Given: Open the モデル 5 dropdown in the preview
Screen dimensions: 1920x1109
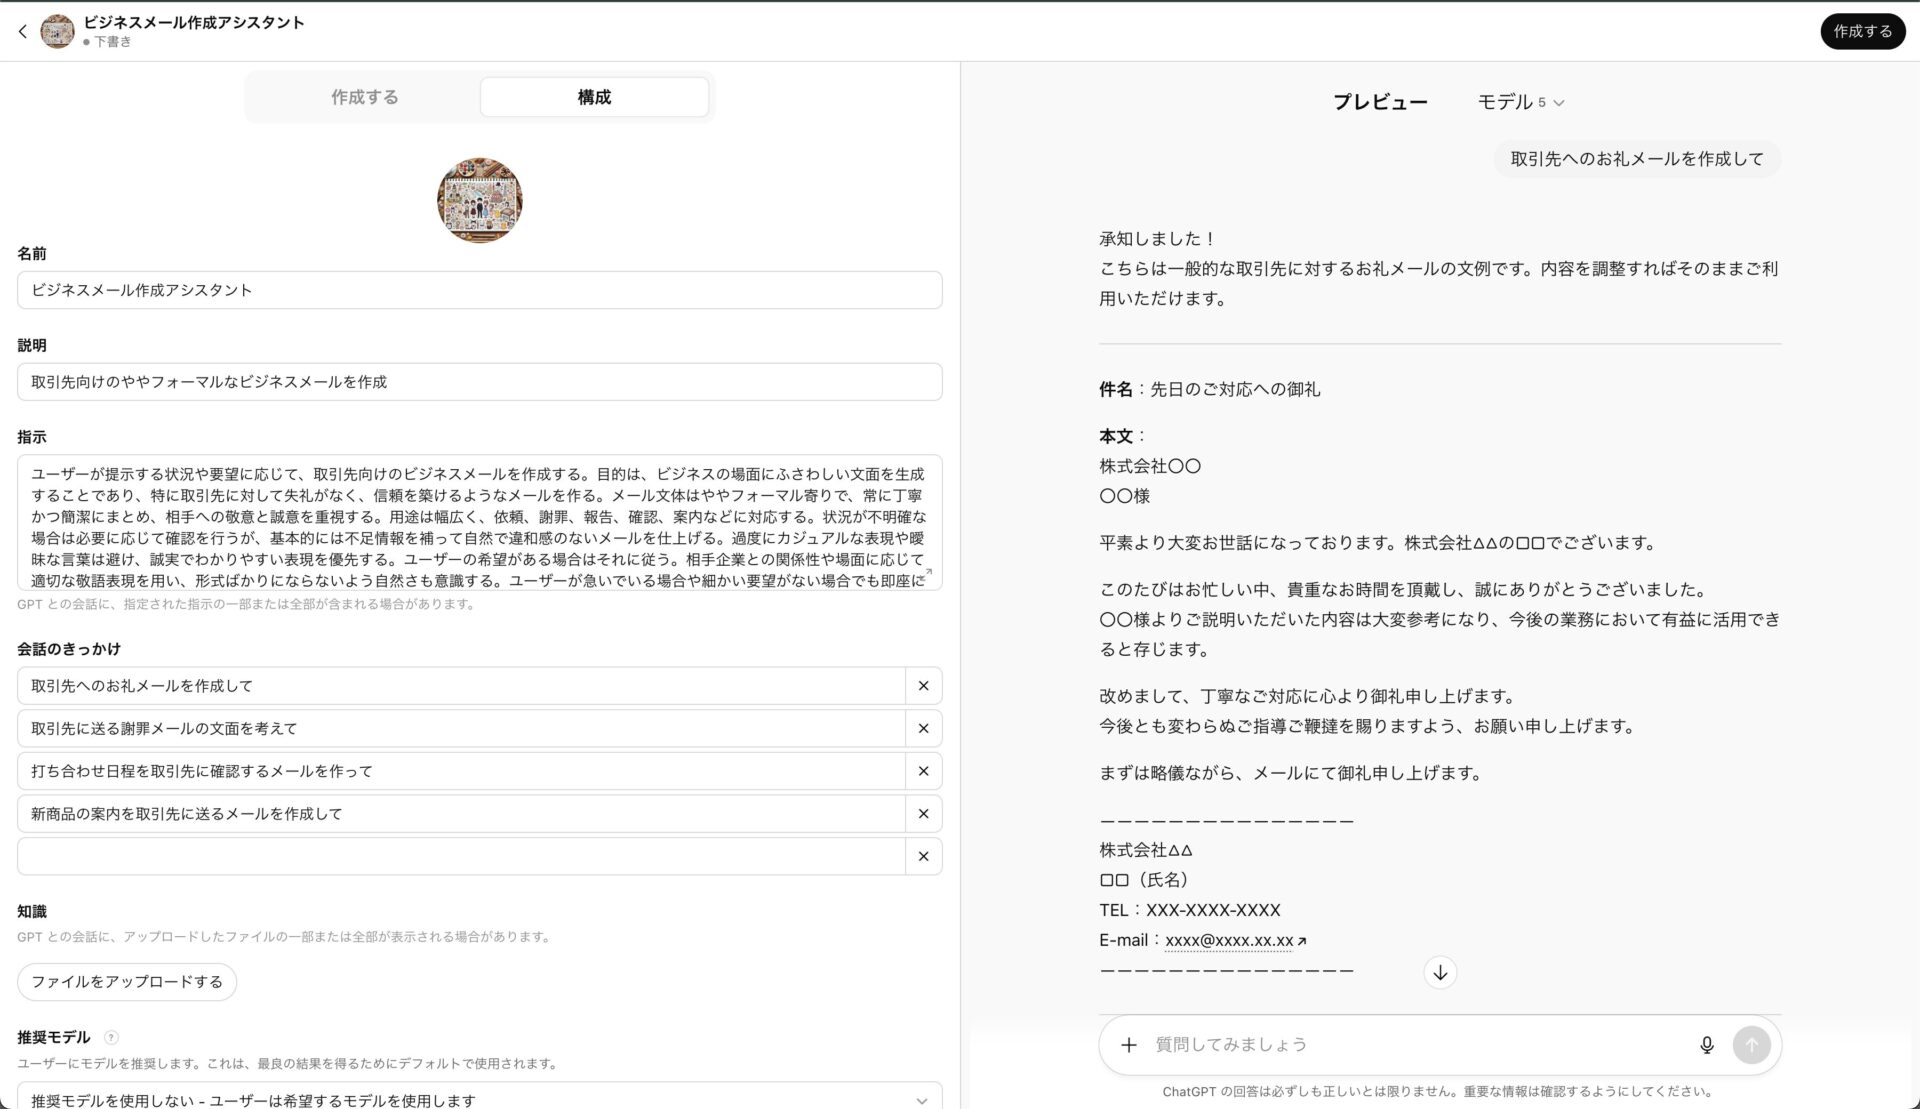Looking at the screenshot, I should point(1522,101).
